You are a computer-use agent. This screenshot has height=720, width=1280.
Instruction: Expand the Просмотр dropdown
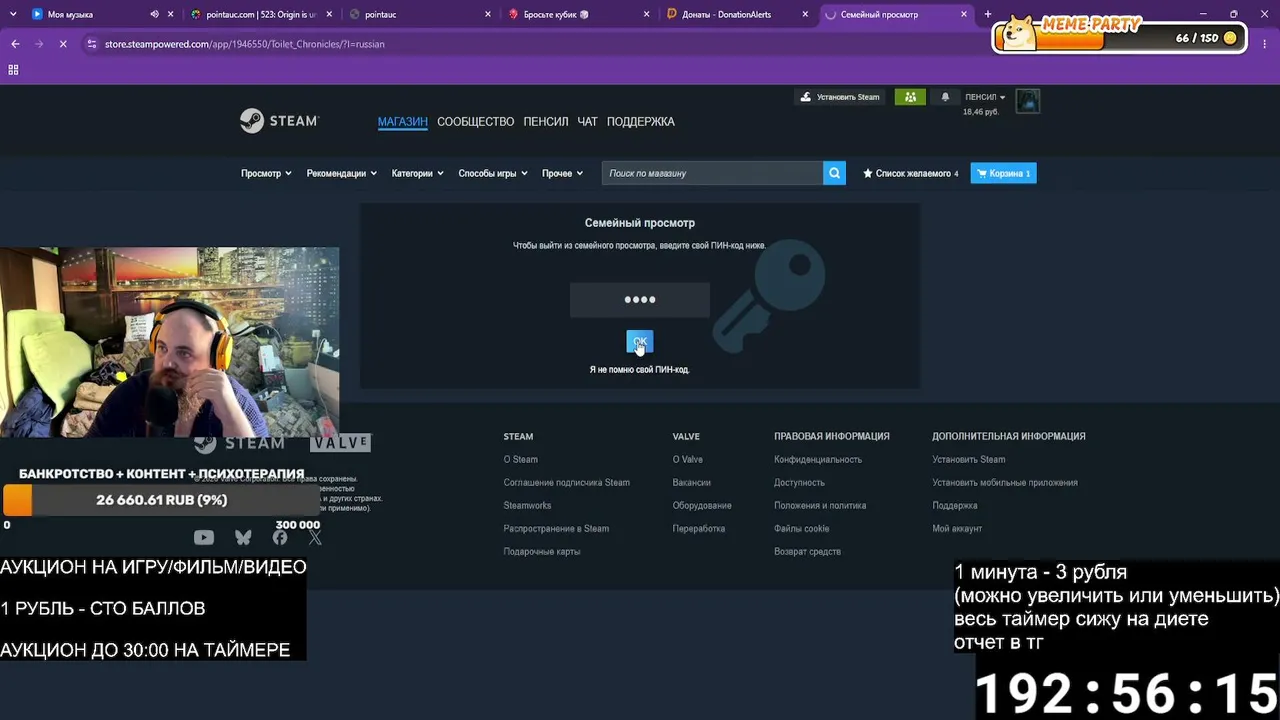[266, 173]
